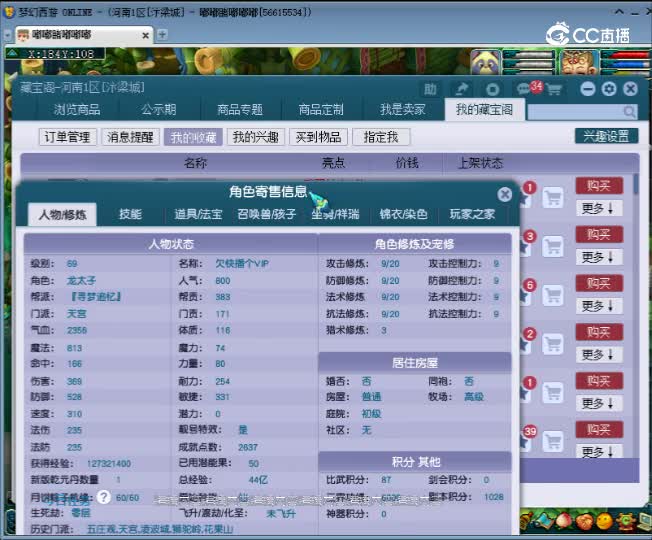Minimize the 藏宝阁 window with the minus icon
Image resolution: width=652 pixels, height=540 pixels.
point(588,89)
